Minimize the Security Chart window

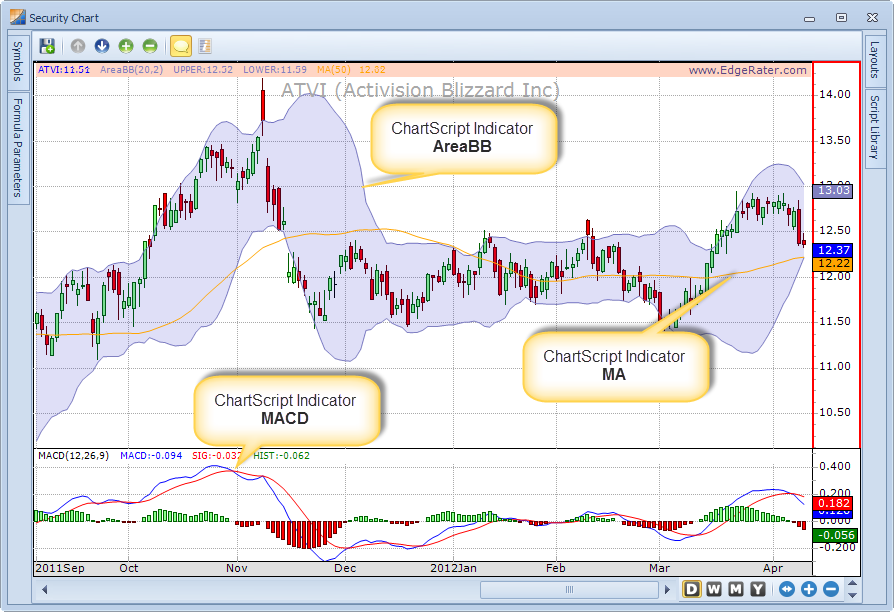point(810,19)
